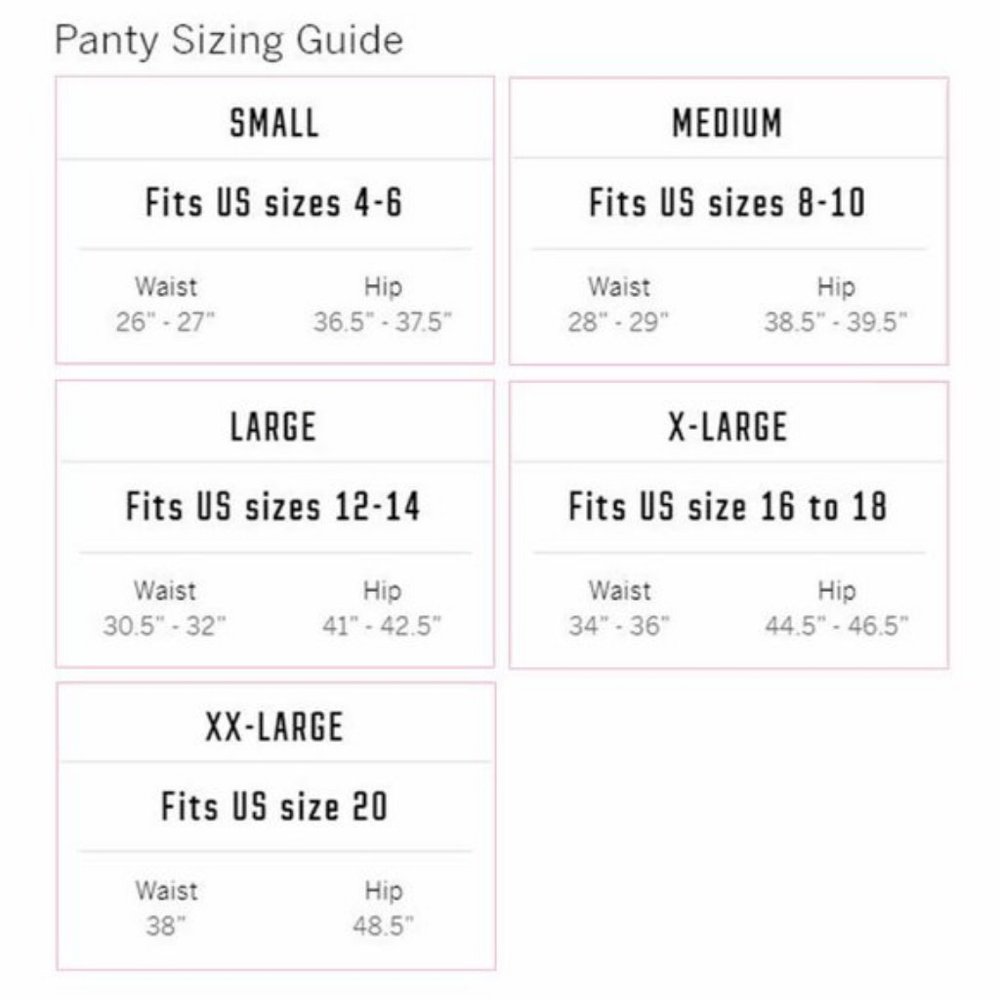The width and height of the screenshot is (1000, 1000).
Task: Select the XX-LARGE size heading
Action: pos(274,727)
